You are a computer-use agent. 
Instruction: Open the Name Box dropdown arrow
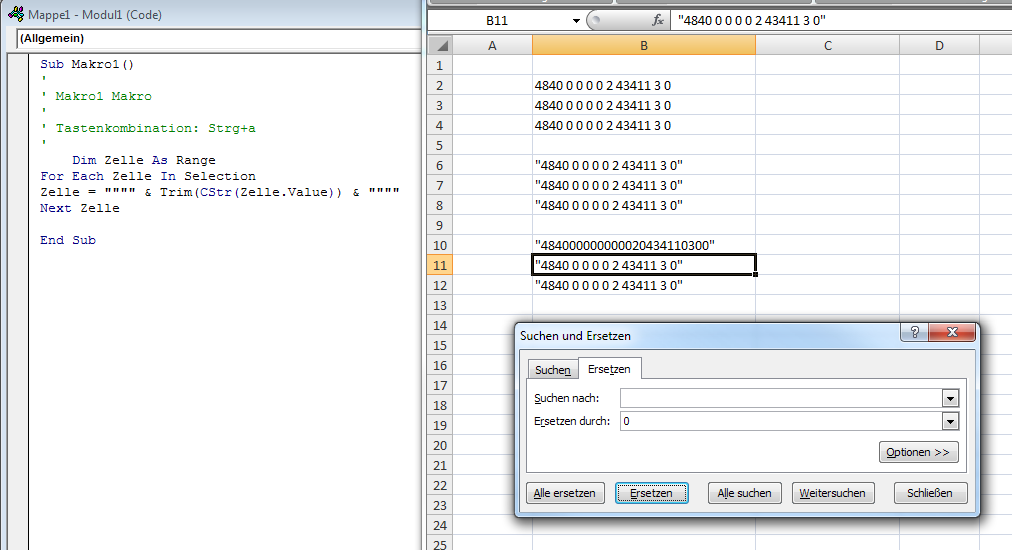tap(576, 21)
